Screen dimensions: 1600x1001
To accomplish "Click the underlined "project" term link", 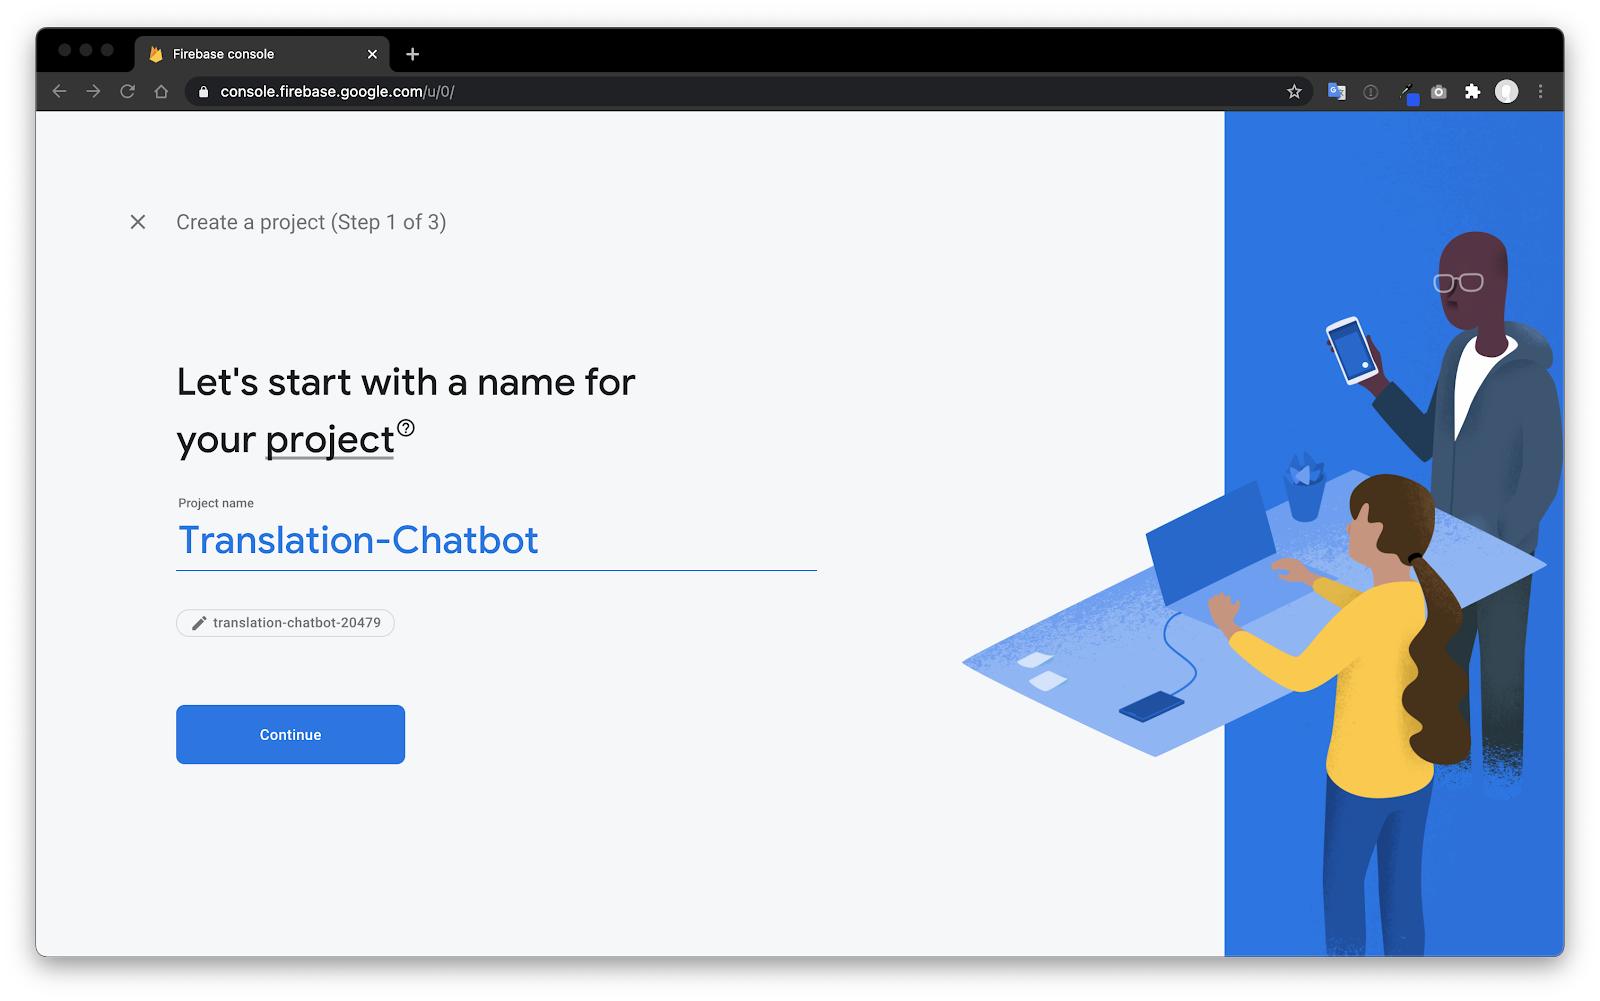I will point(330,440).
